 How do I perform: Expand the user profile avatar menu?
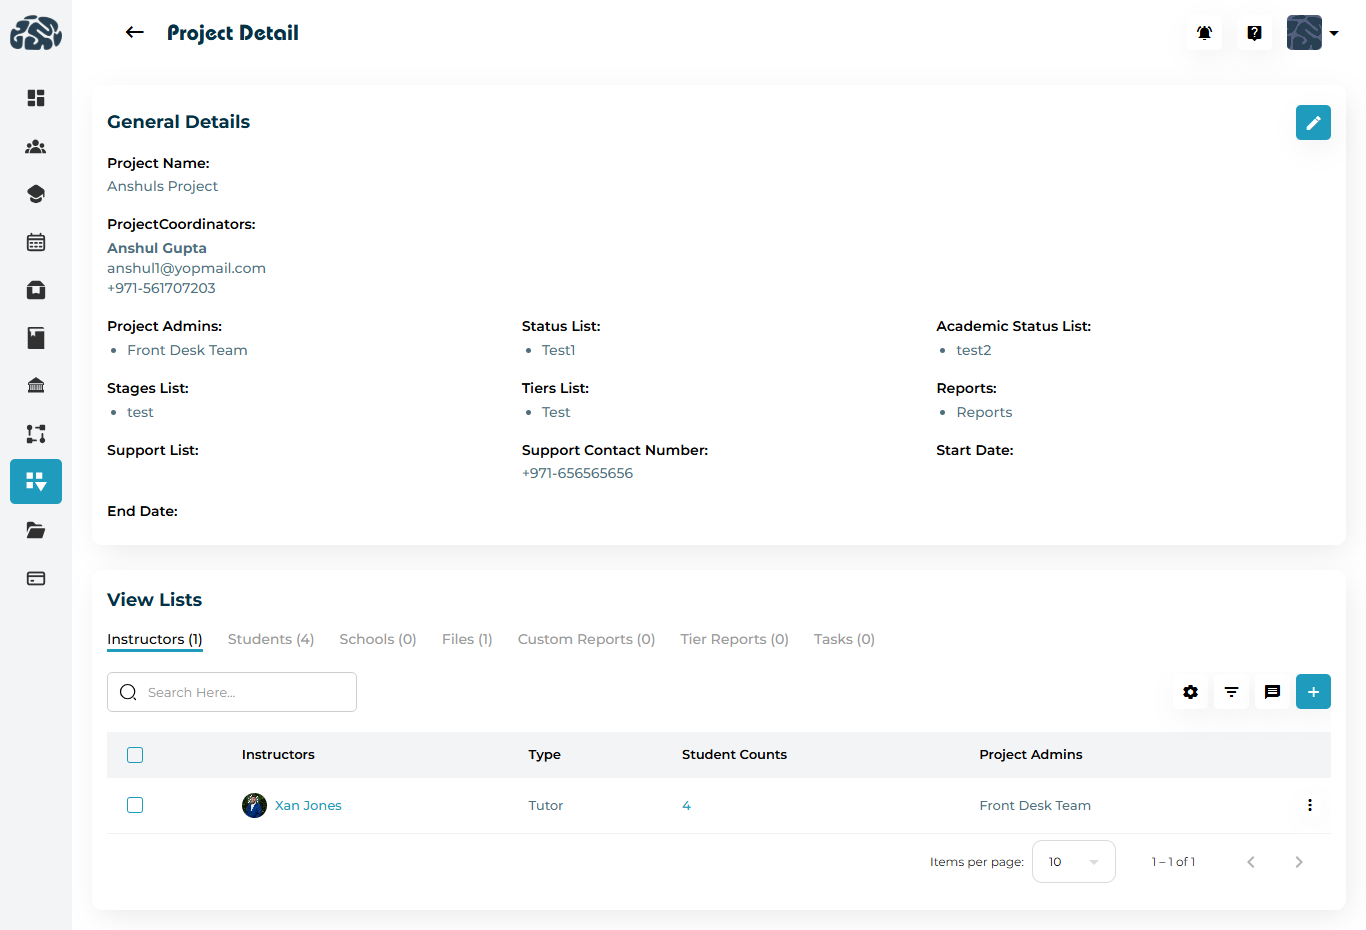click(x=1312, y=33)
